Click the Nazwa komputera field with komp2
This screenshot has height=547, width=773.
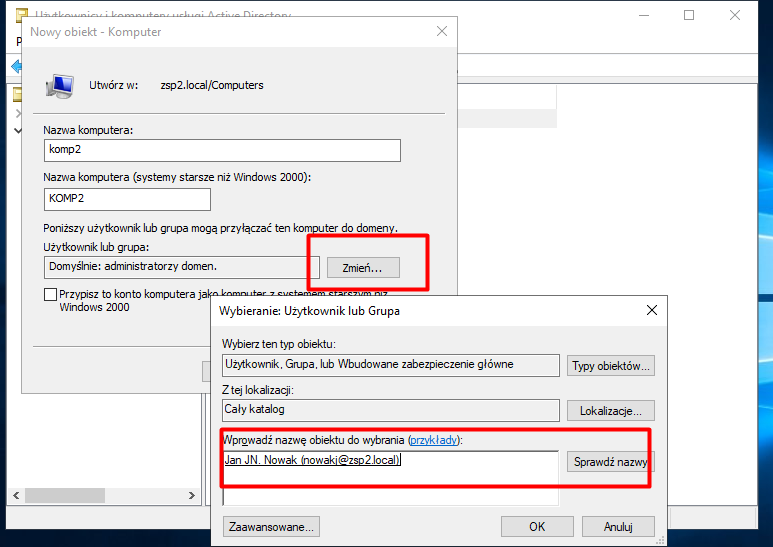pos(222,150)
